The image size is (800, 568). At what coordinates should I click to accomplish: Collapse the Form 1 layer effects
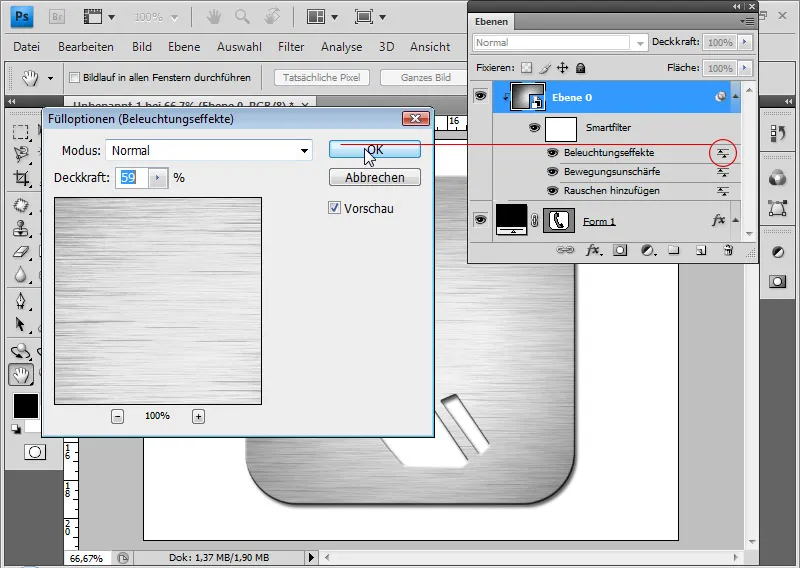point(735,220)
